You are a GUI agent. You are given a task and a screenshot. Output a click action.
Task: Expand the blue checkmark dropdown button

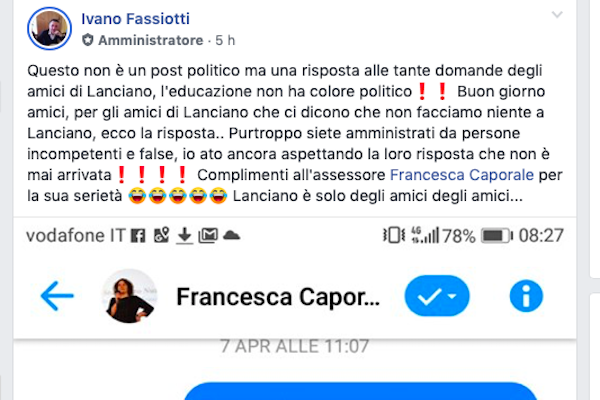tap(437, 296)
